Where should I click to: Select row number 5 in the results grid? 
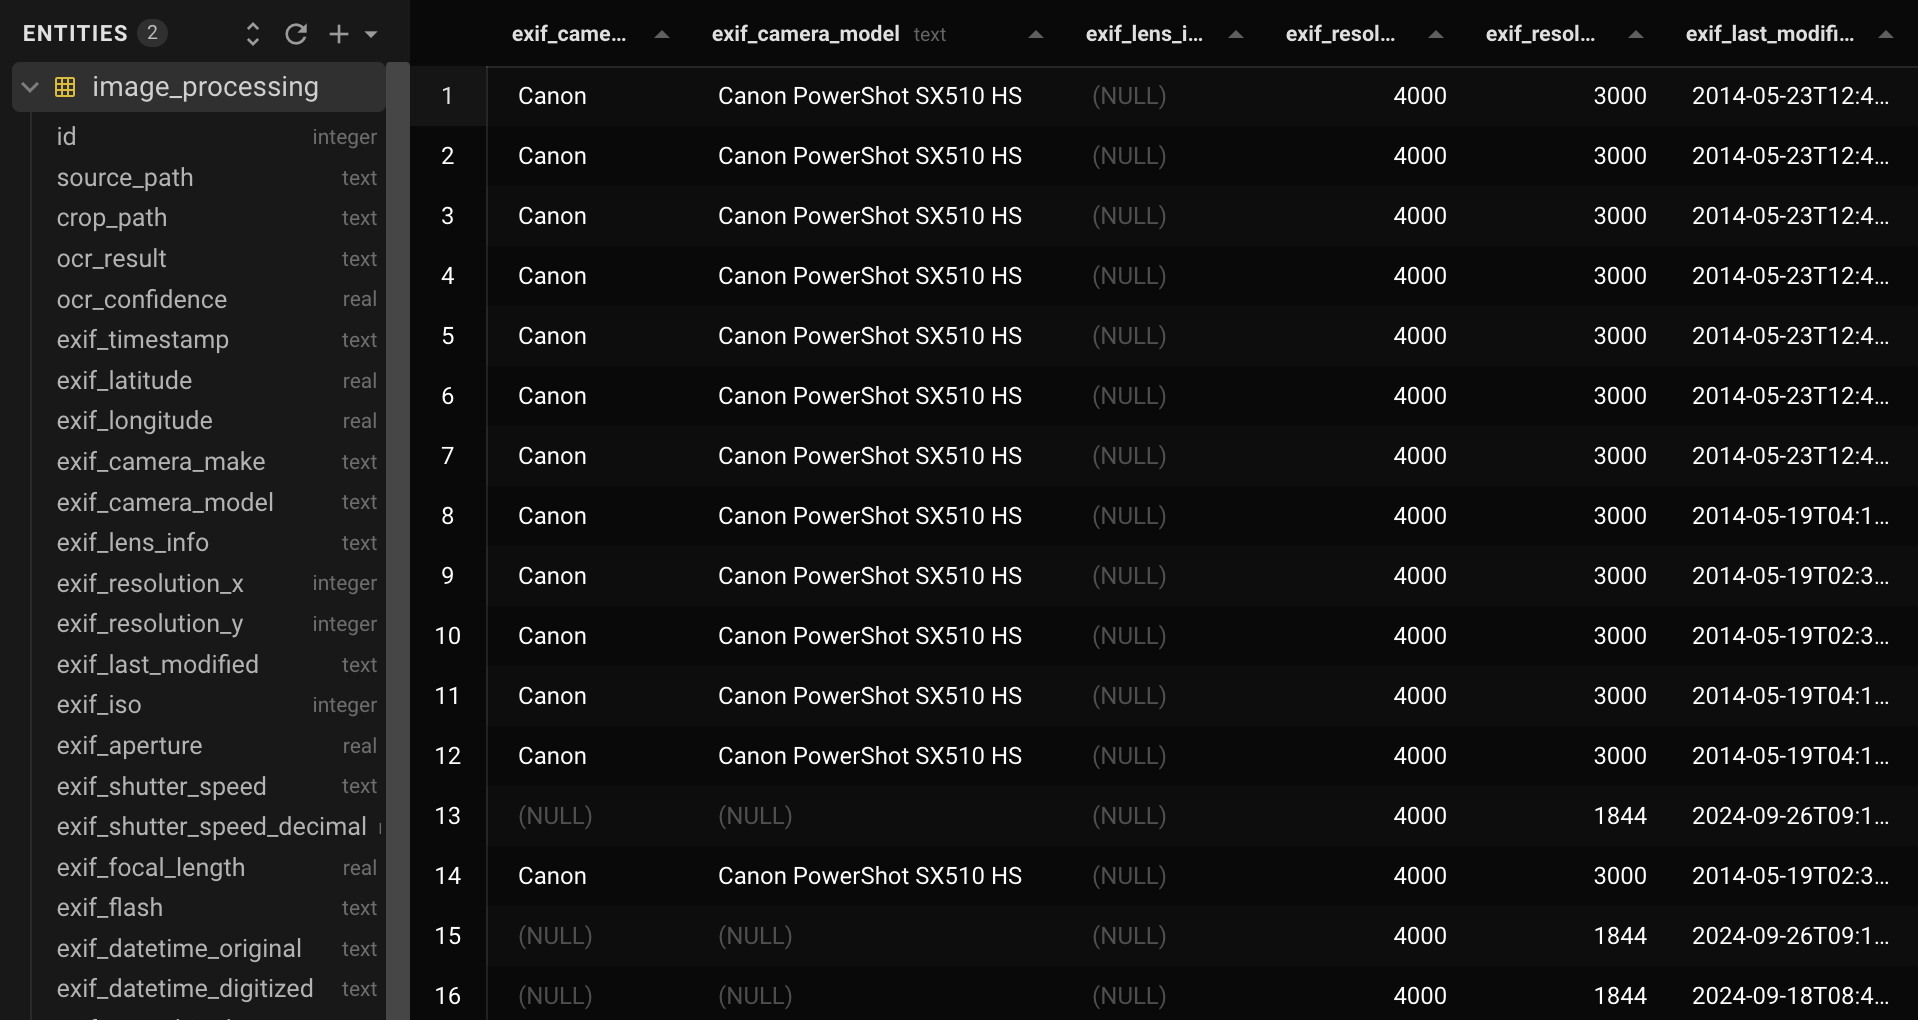pos(447,336)
